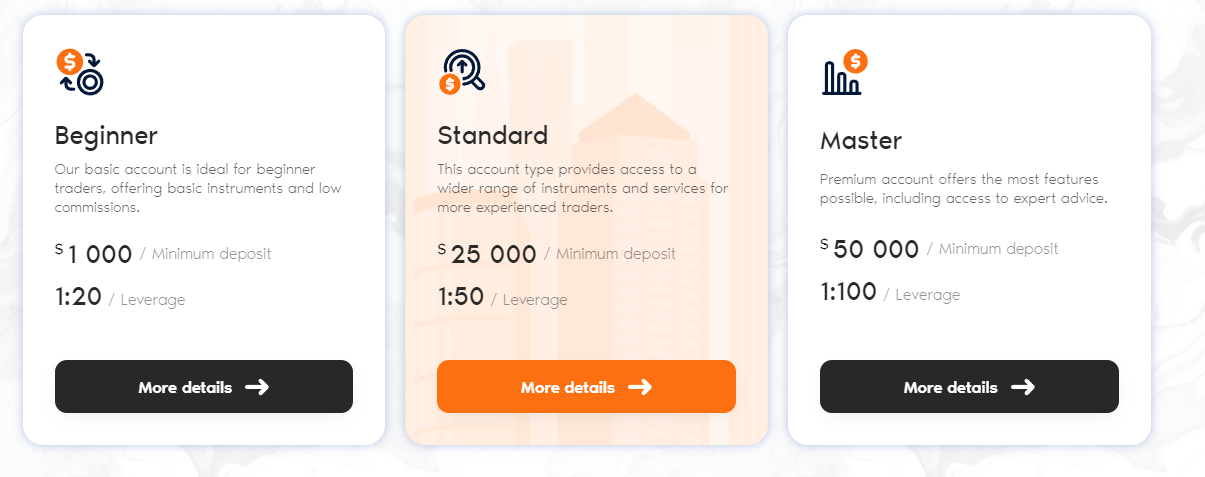Open More details for the Master account

(x=969, y=386)
